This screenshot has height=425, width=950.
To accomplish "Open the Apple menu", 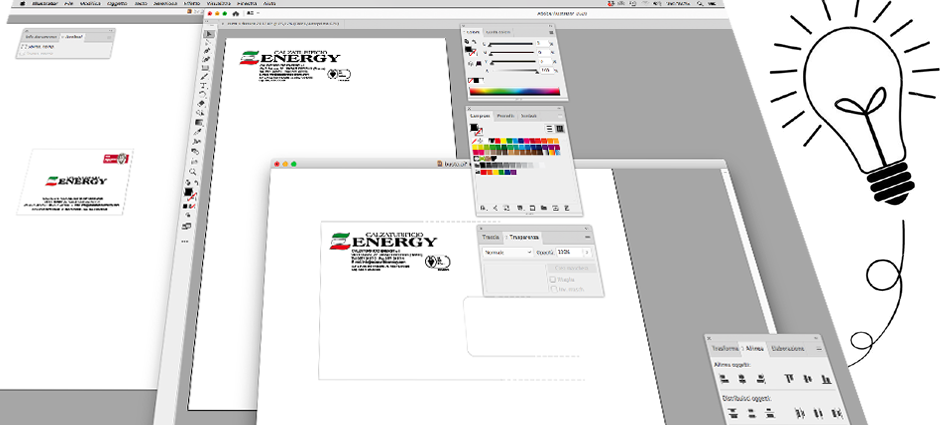I will coord(22,3).
